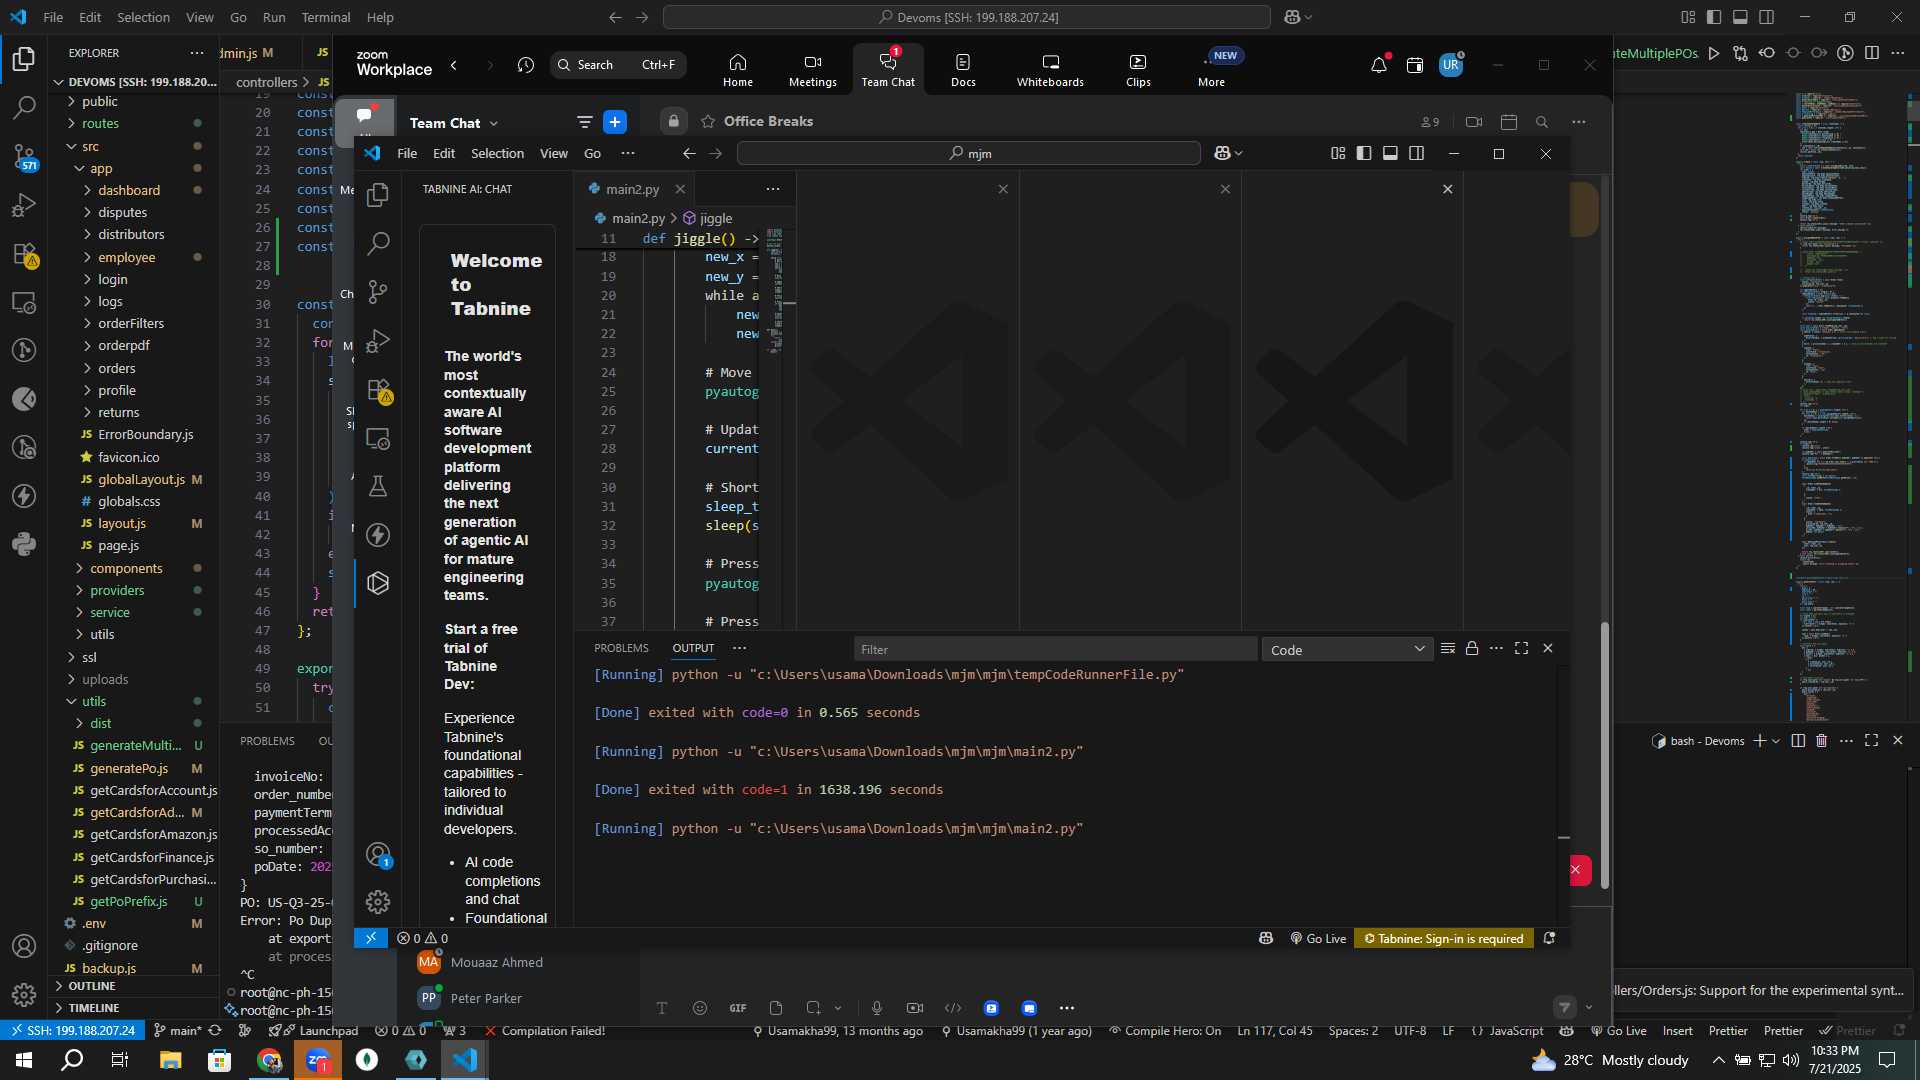This screenshot has height=1080, width=1920.
Task: Click the blue new chat plus button
Action: click(615, 122)
